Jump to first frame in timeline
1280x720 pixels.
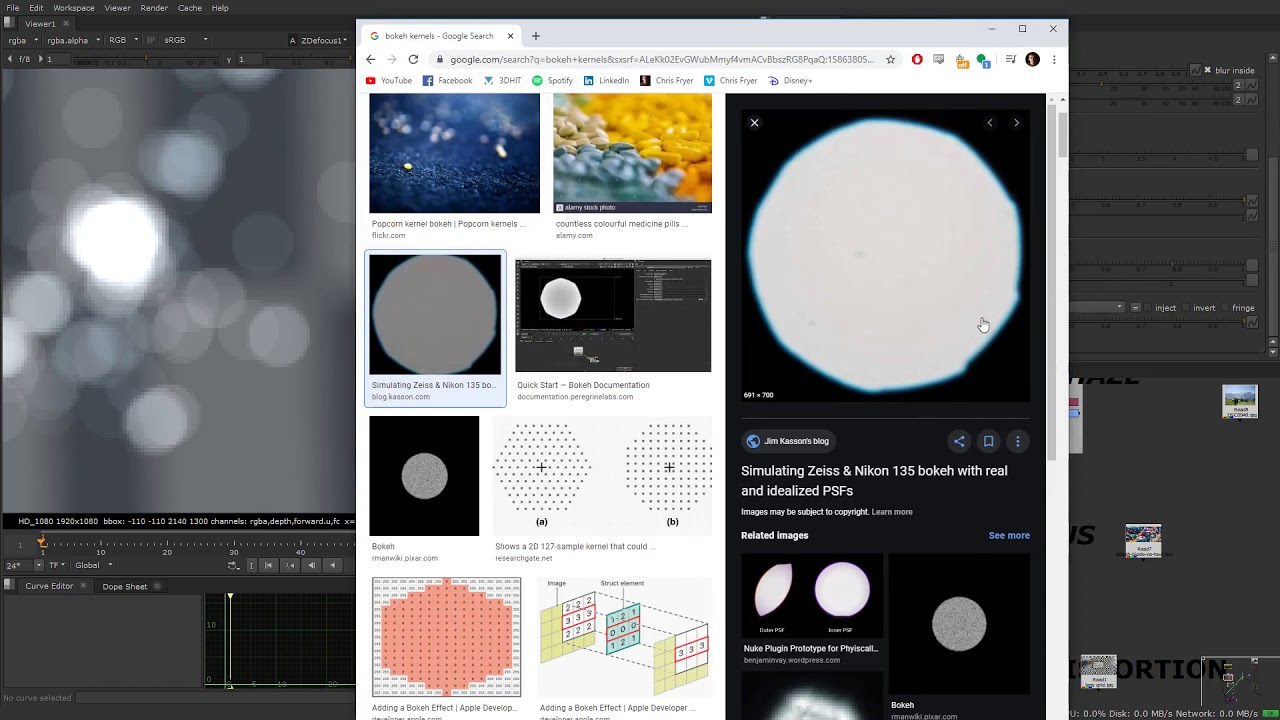click(268, 566)
